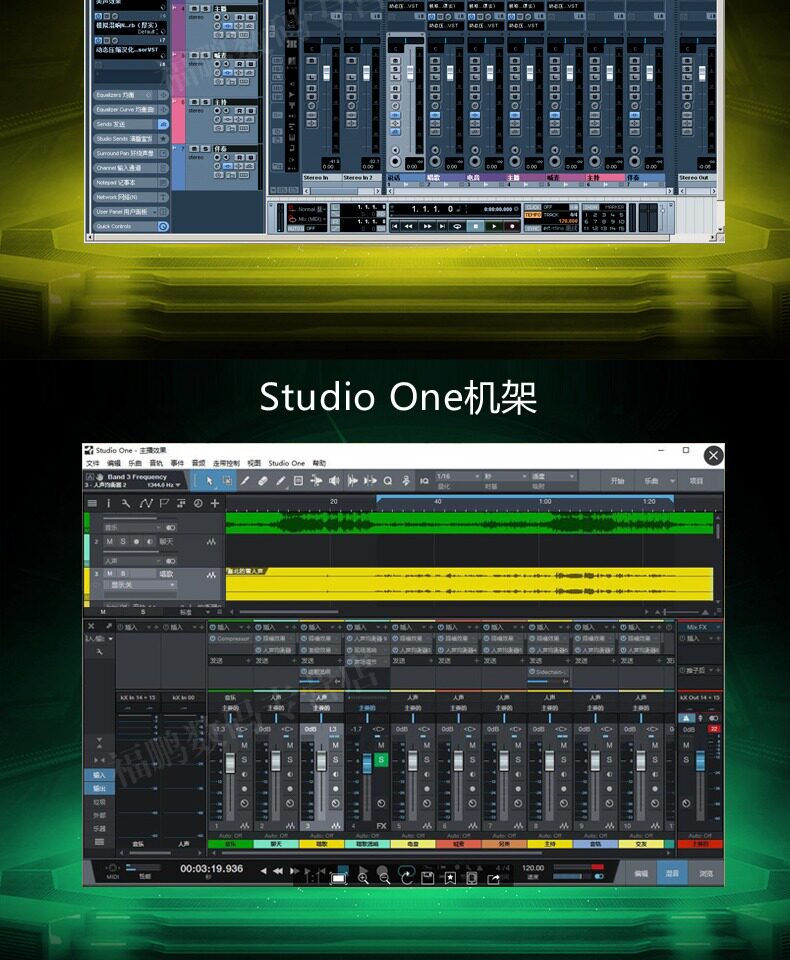Mute mixer channel 1 音乐

point(244,745)
